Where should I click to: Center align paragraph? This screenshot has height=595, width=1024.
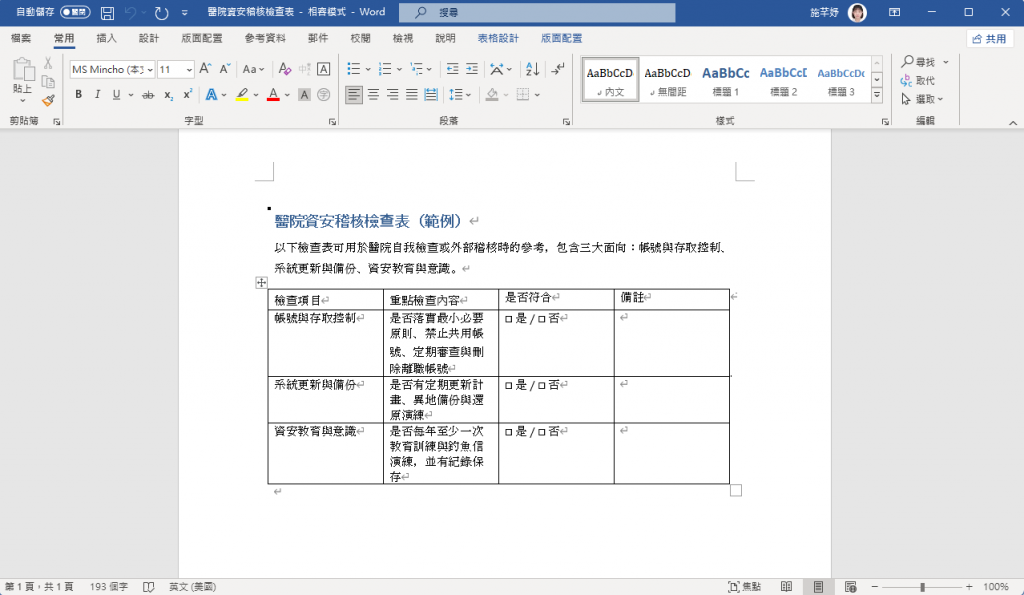pos(373,95)
